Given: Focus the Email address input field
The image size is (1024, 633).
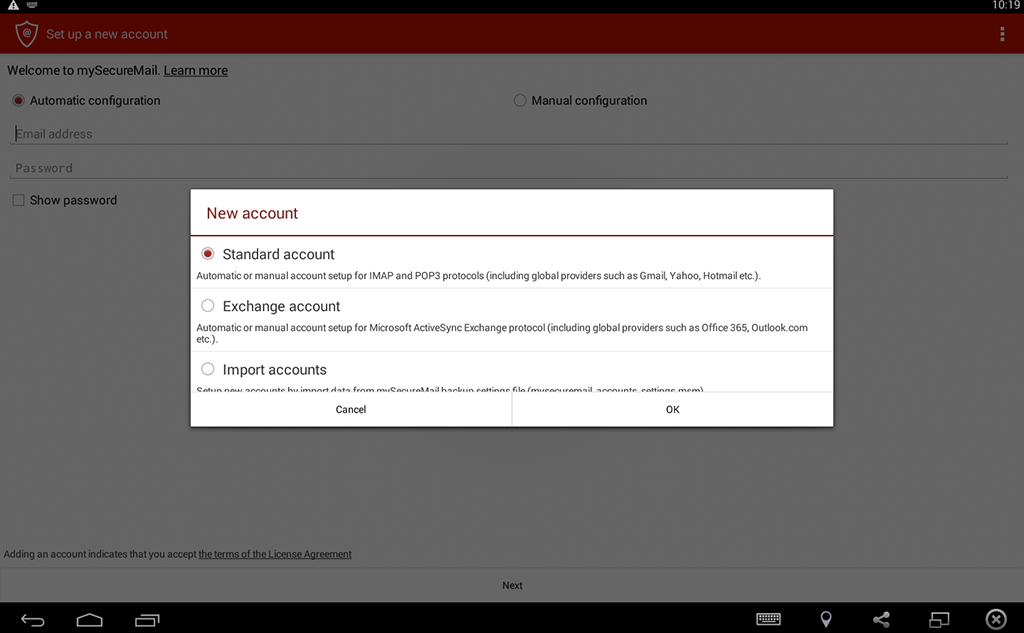Looking at the screenshot, I should (x=509, y=134).
